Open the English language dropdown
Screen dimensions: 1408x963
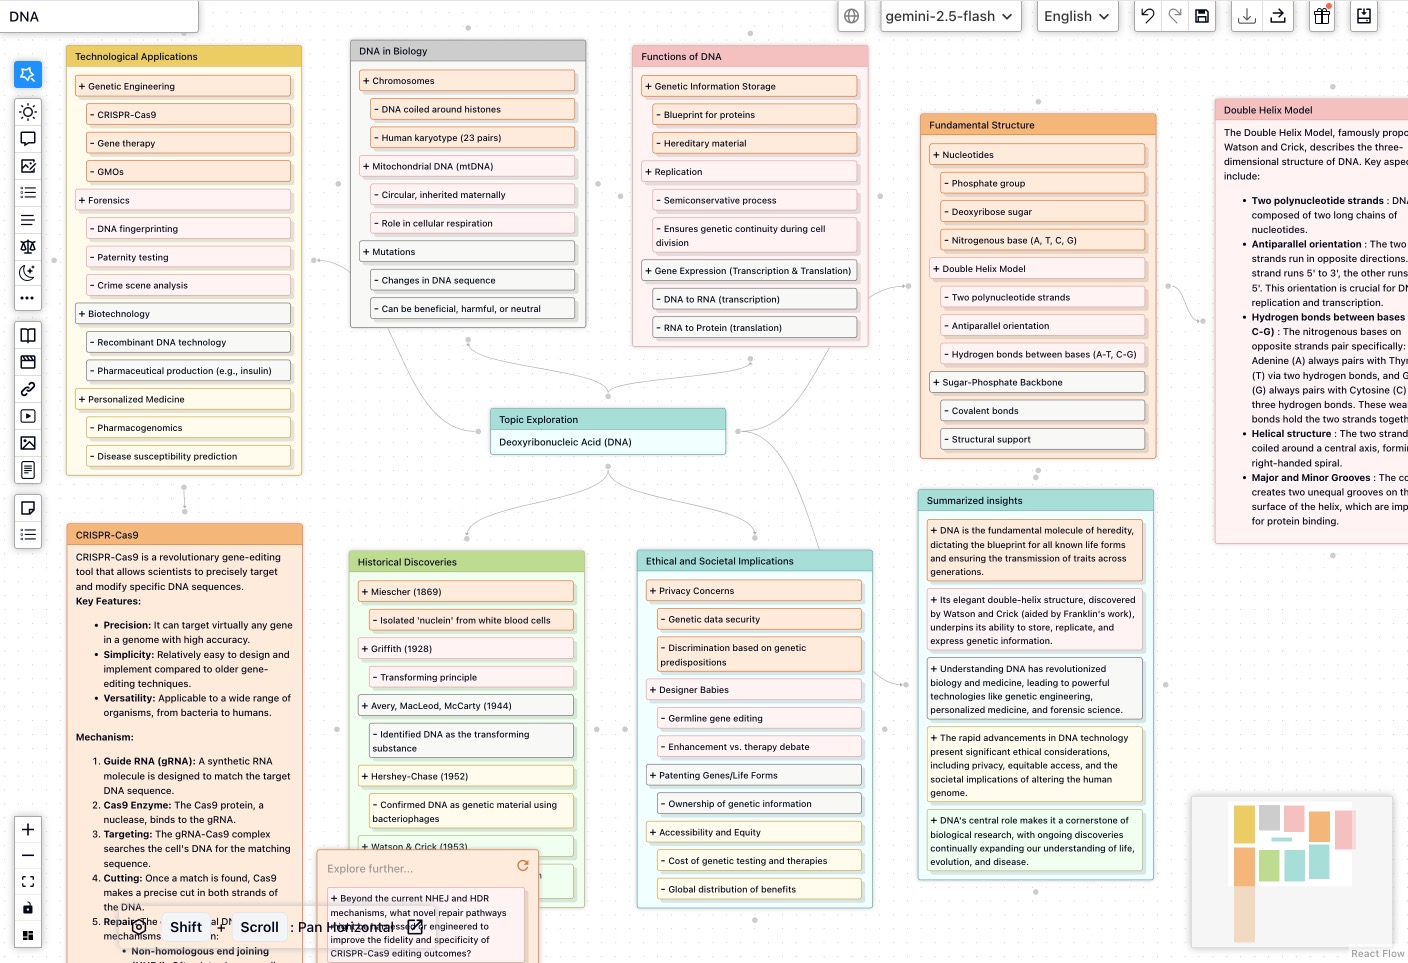1076,16
